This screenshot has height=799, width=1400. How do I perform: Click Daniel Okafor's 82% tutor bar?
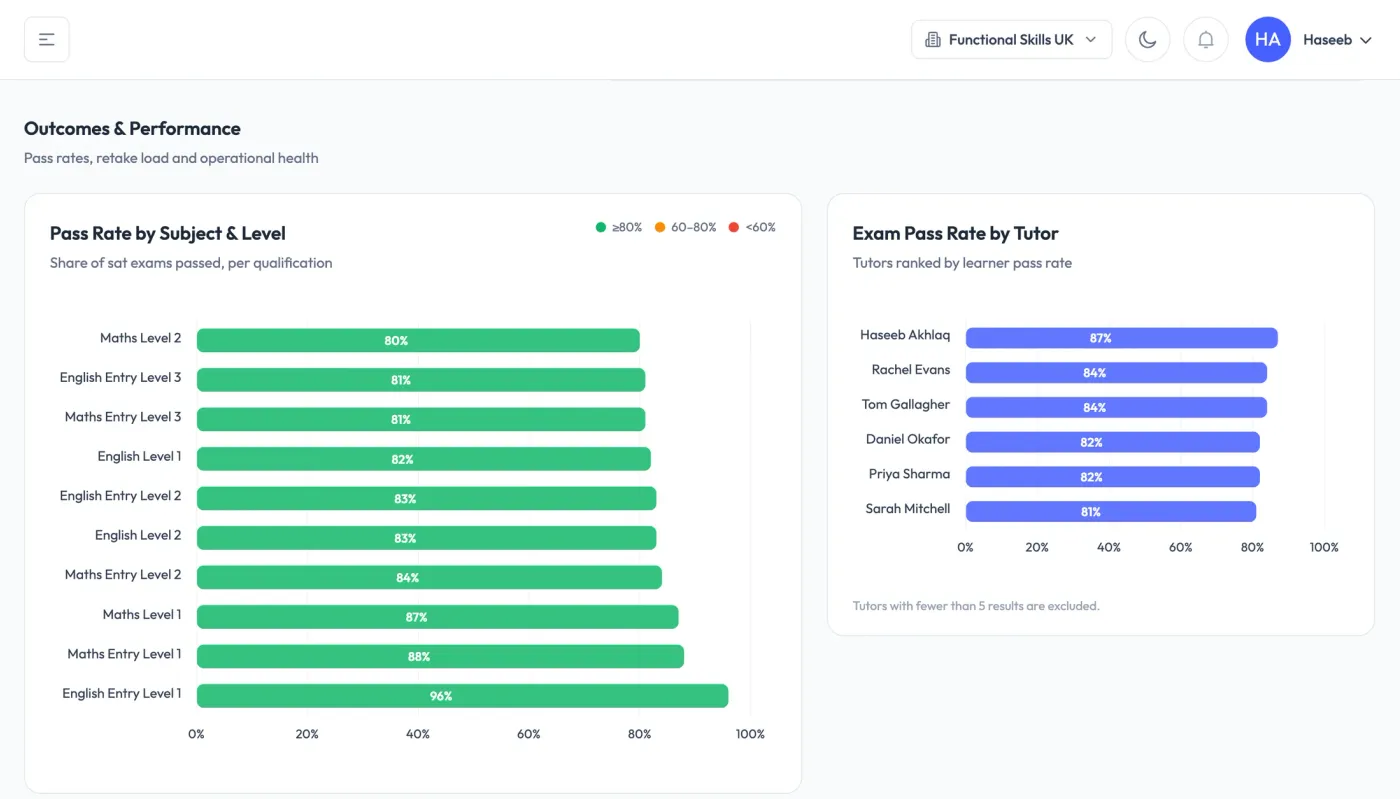[x=1112, y=442]
